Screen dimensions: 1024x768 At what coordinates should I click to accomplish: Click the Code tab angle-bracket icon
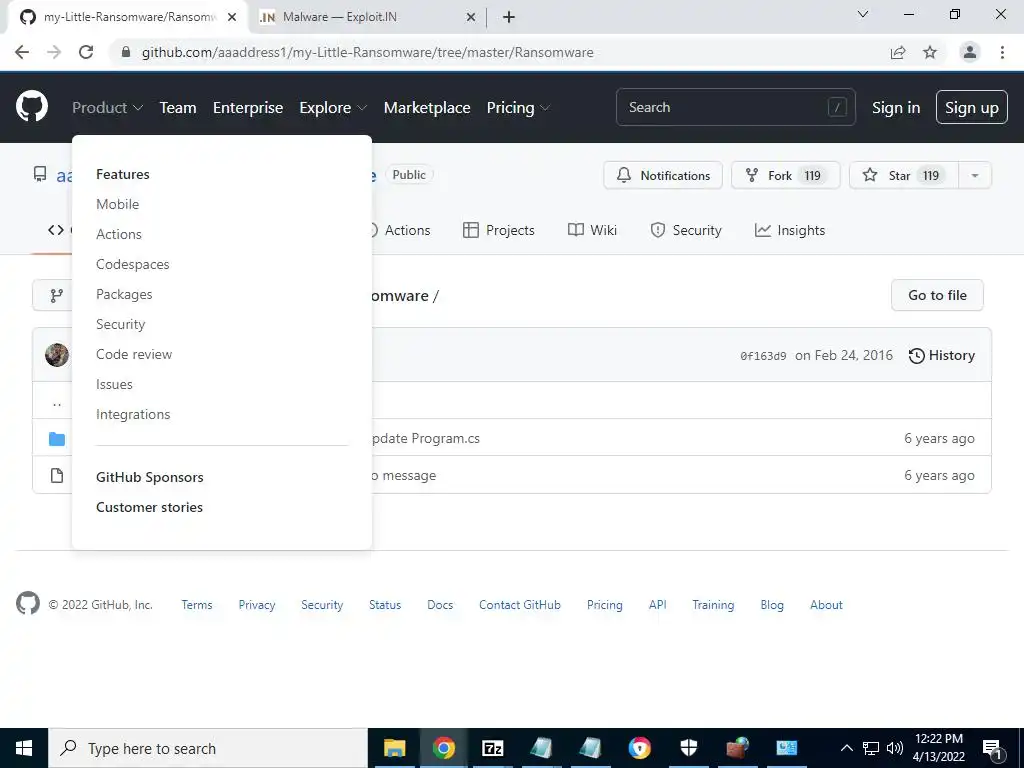[x=56, y=230]
